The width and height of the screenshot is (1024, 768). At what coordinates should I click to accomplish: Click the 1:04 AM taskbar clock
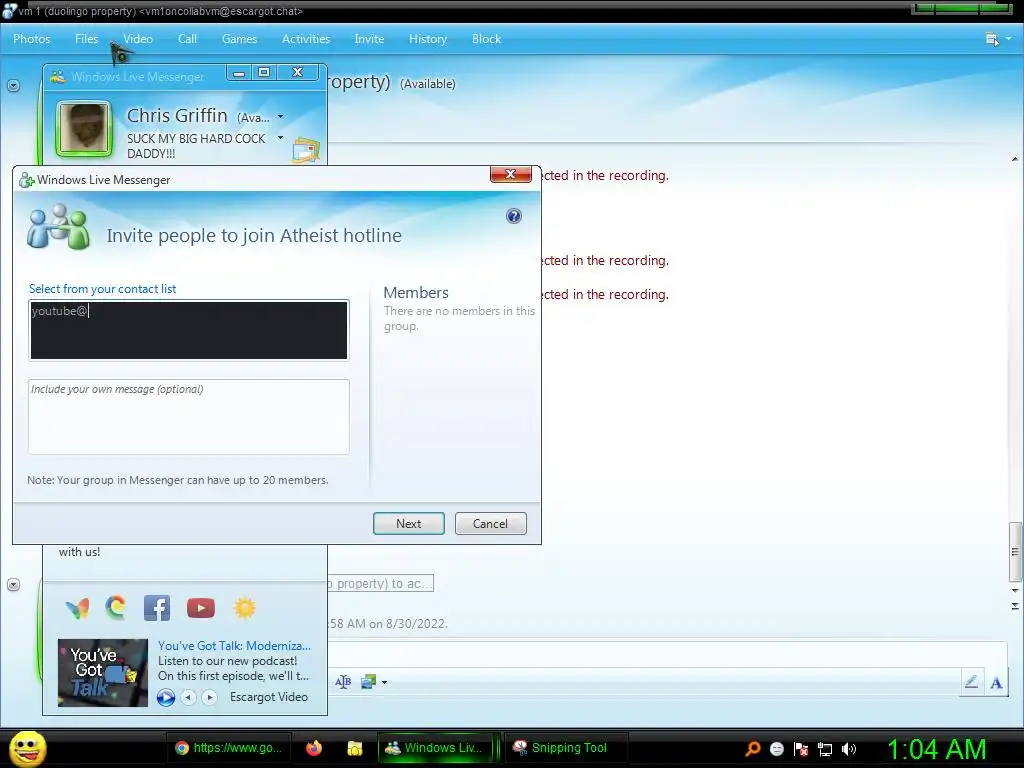tap(936, 749)
